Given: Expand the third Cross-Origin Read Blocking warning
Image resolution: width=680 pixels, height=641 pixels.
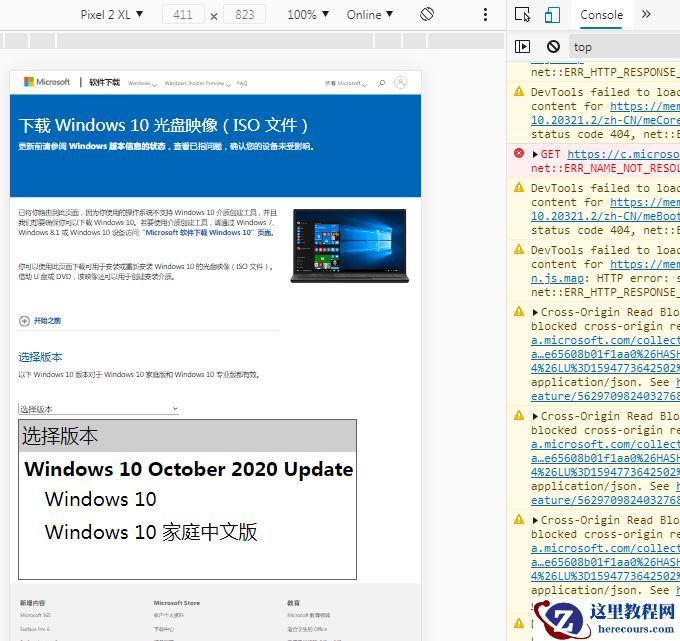Looking at the screenshot, I should (535, 520).
